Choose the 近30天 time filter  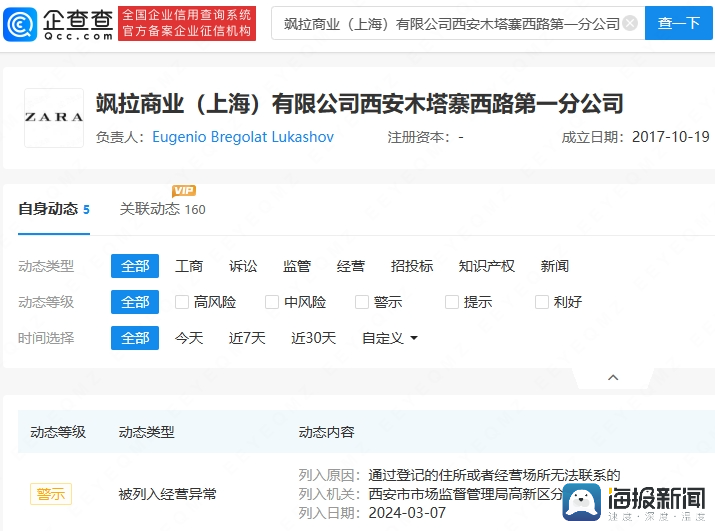coord(313,338)
